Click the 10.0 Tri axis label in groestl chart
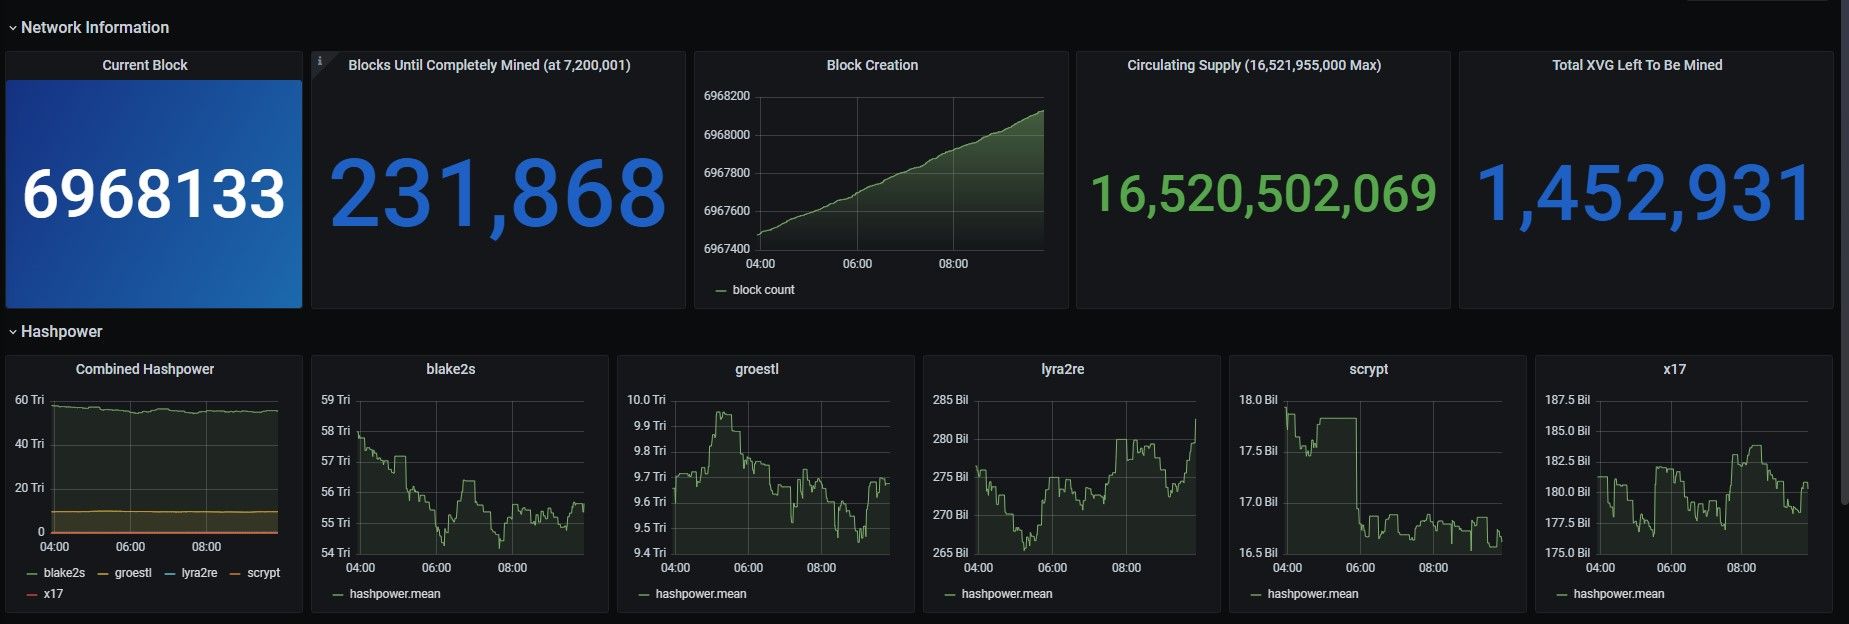Image resolution: width=1849 pixels, height=624 pixels. pyautogui.click(x=646, y=400)
